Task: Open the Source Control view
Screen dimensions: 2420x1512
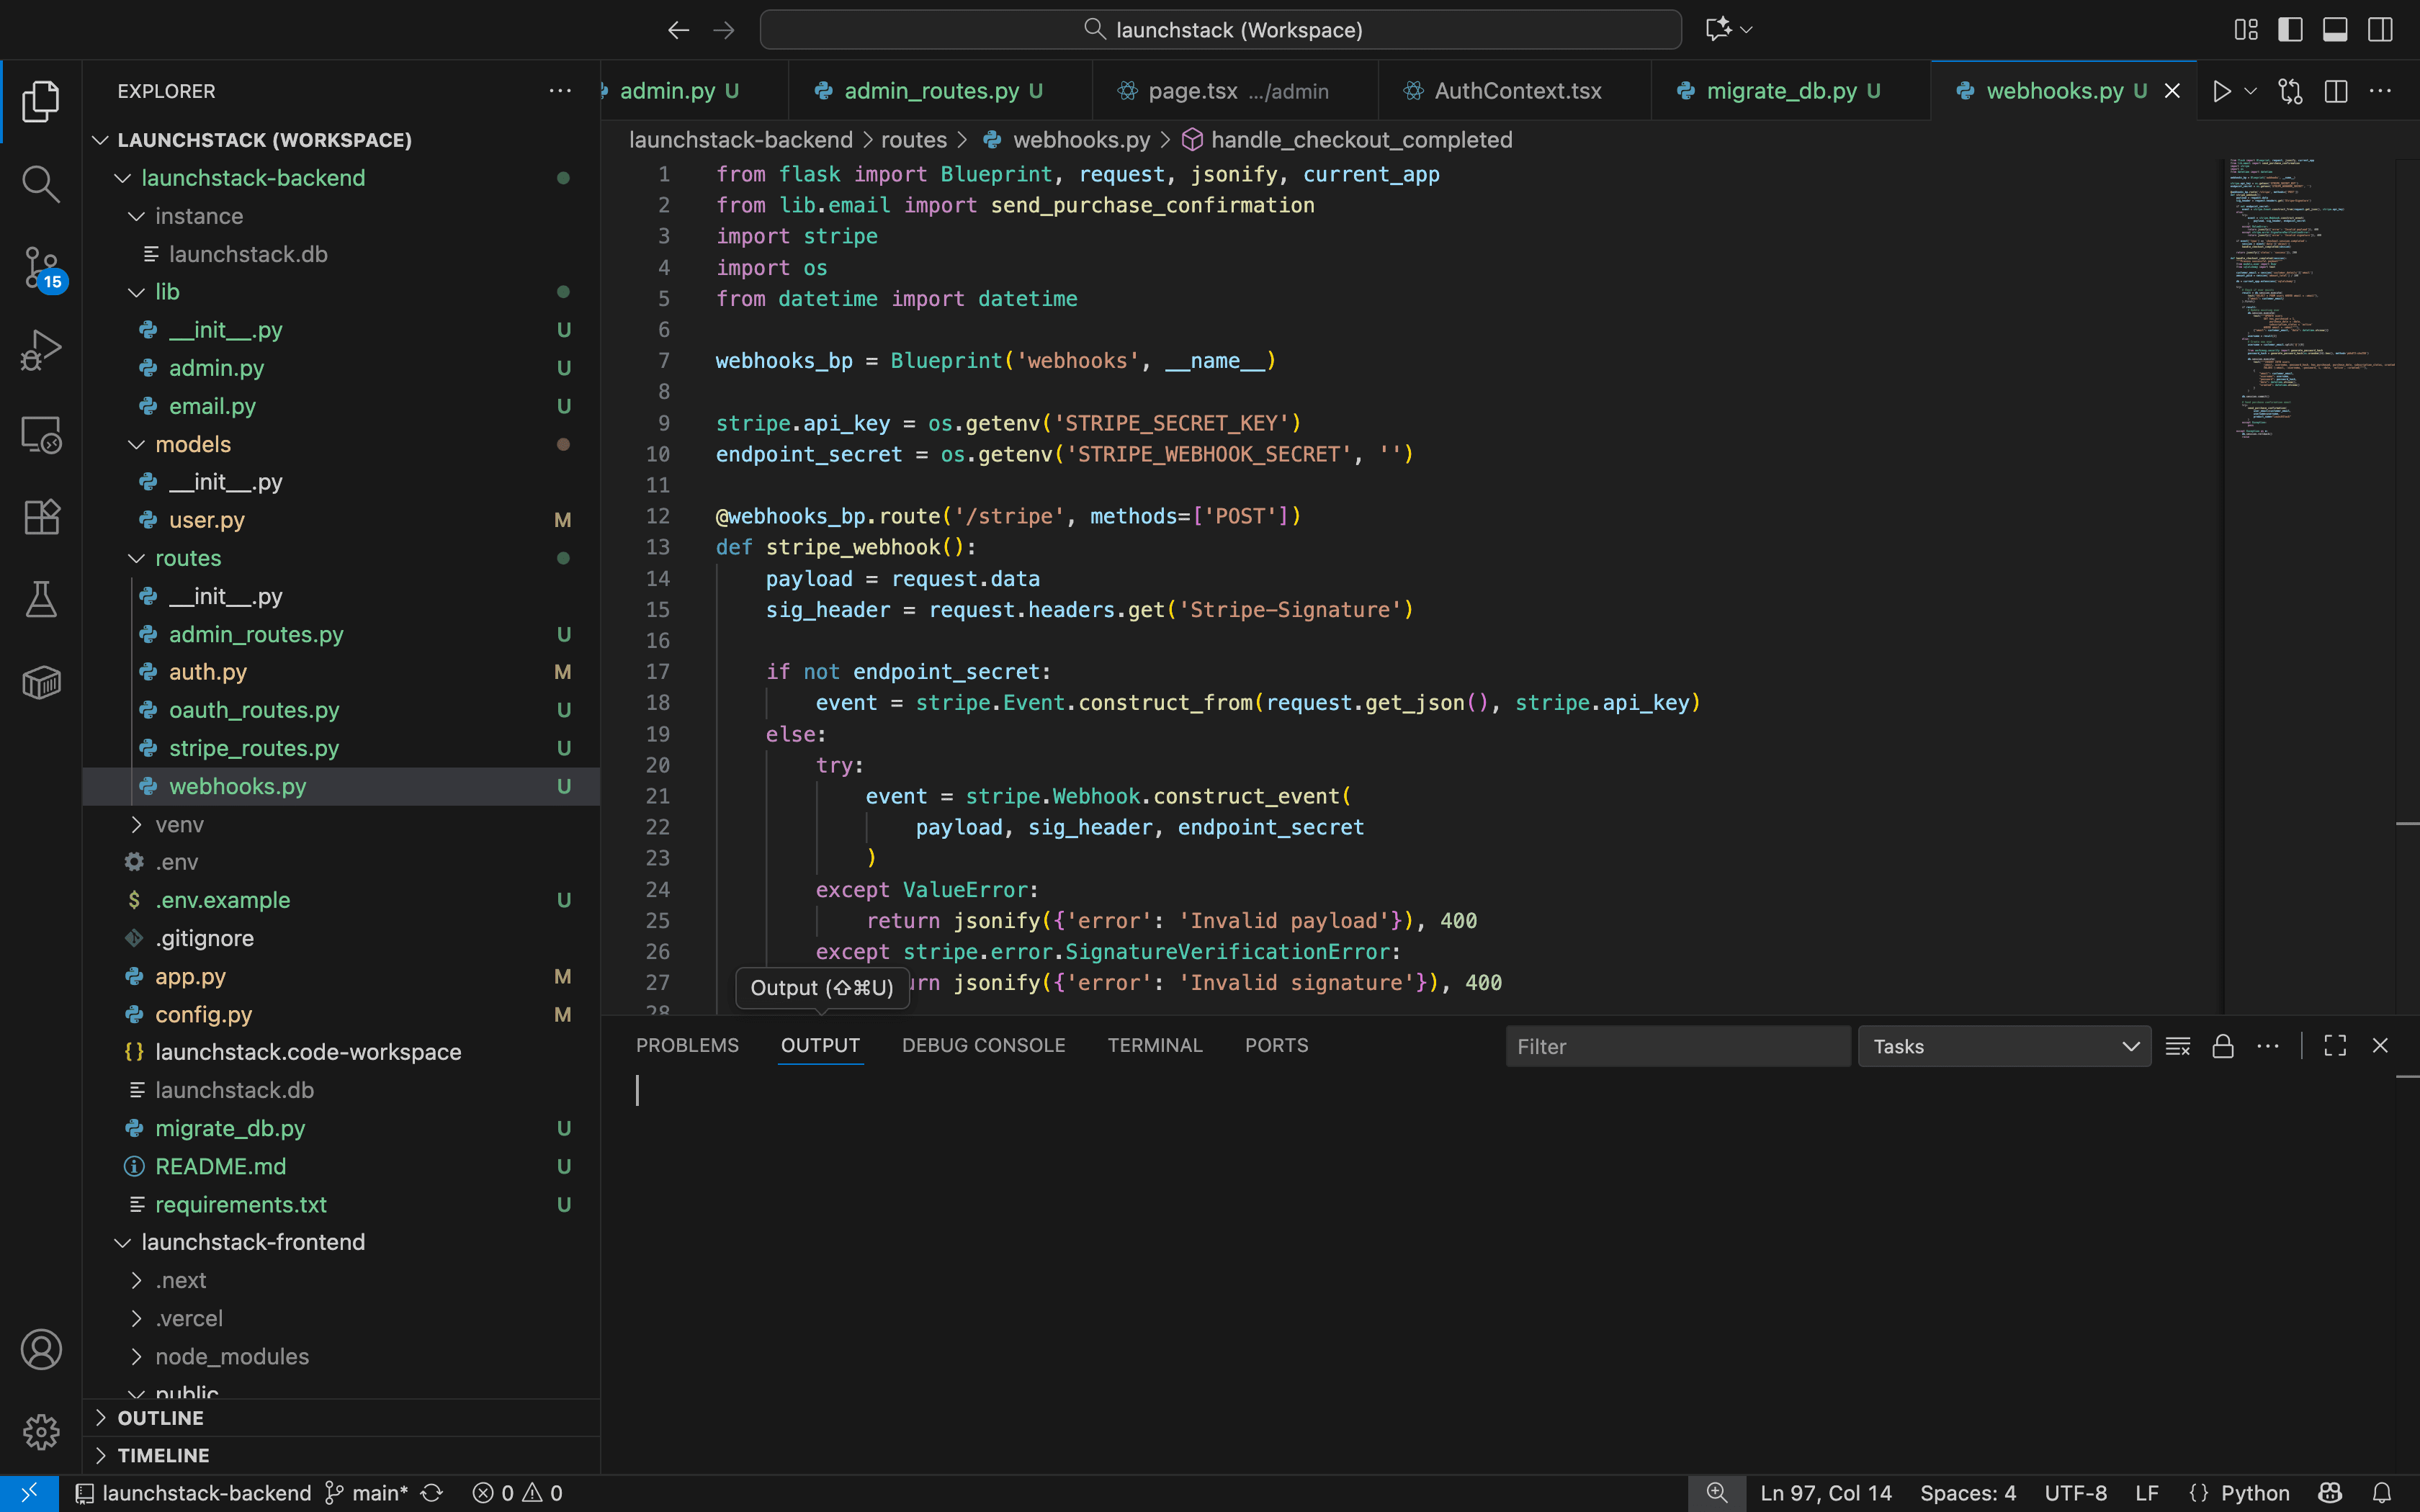Action: (41, 267)
